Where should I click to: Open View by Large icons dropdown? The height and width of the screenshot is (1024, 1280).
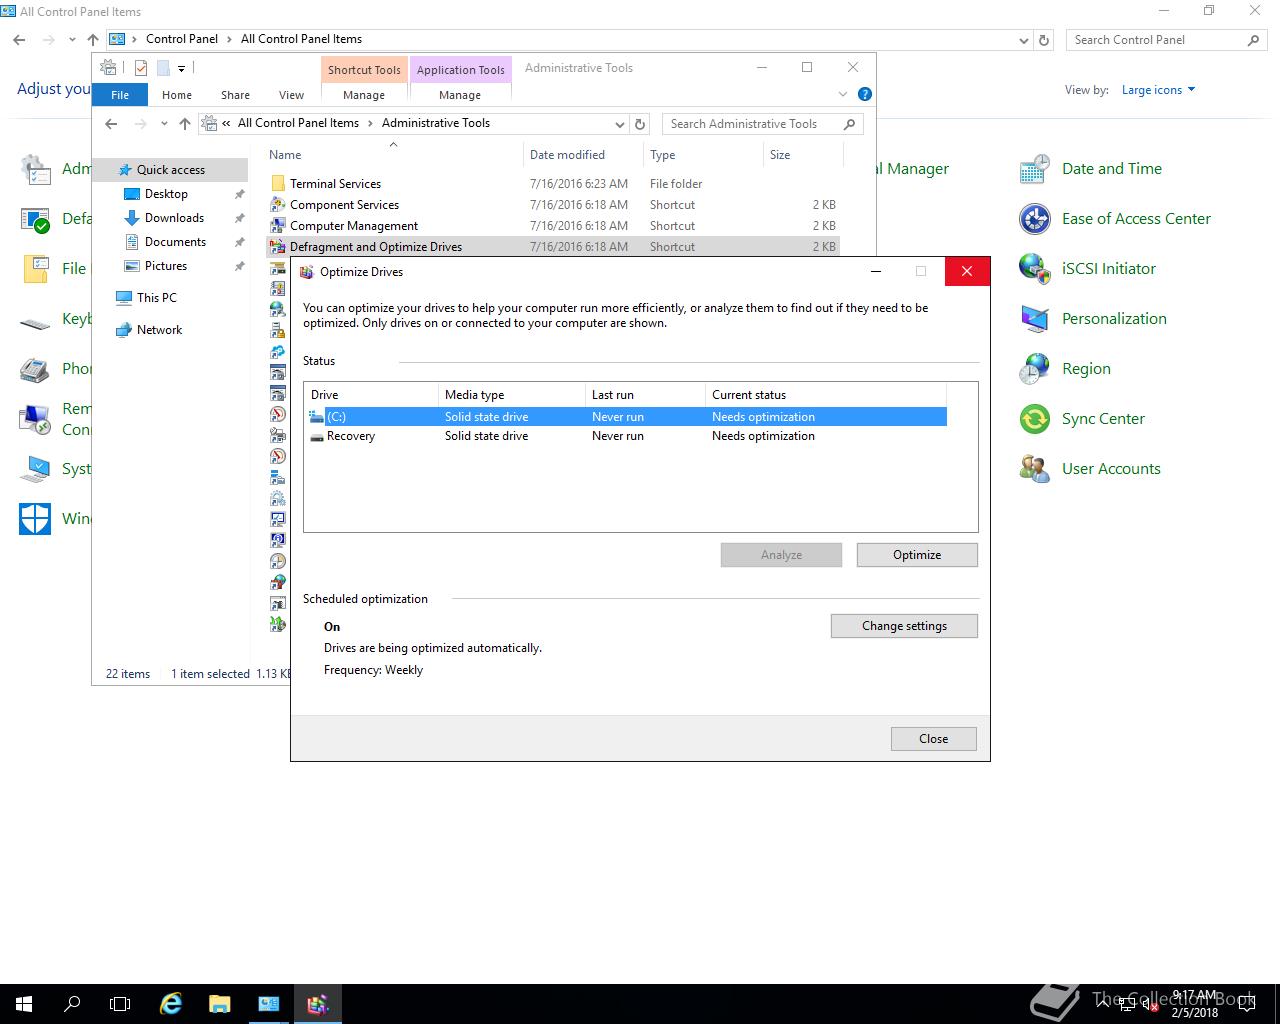(x=1158, y=90)
